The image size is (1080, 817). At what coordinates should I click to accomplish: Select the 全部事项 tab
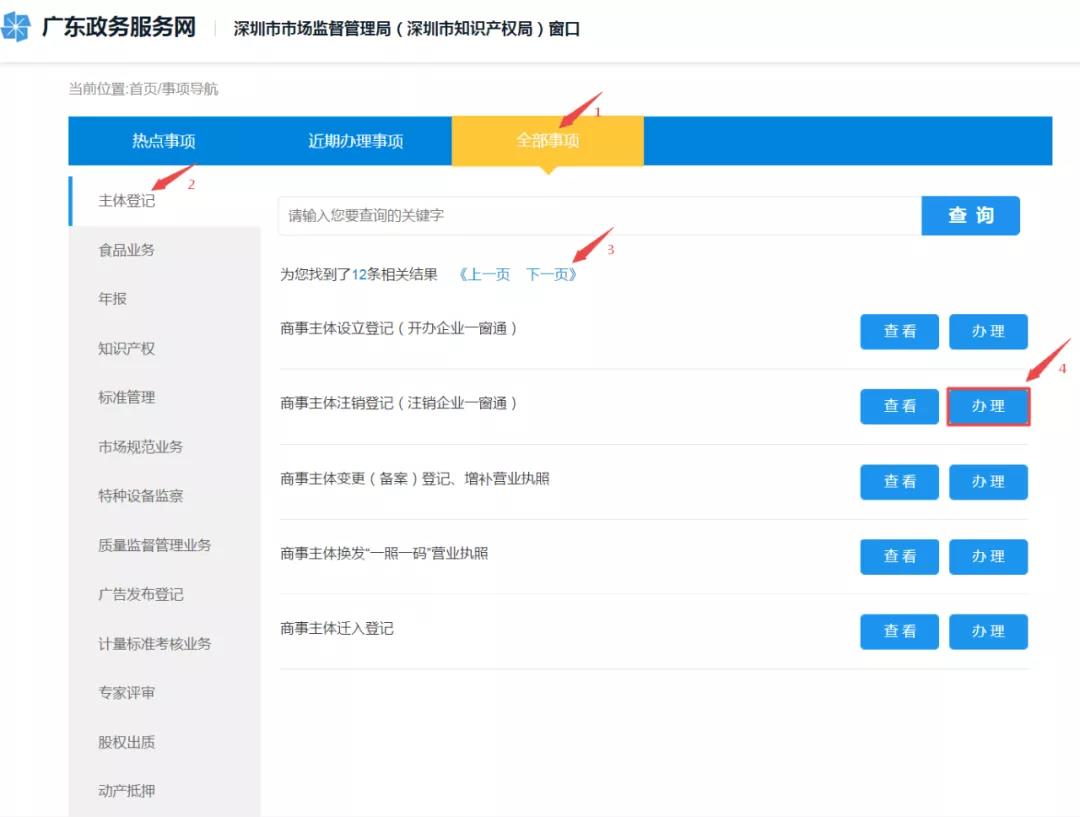[548, 141]
